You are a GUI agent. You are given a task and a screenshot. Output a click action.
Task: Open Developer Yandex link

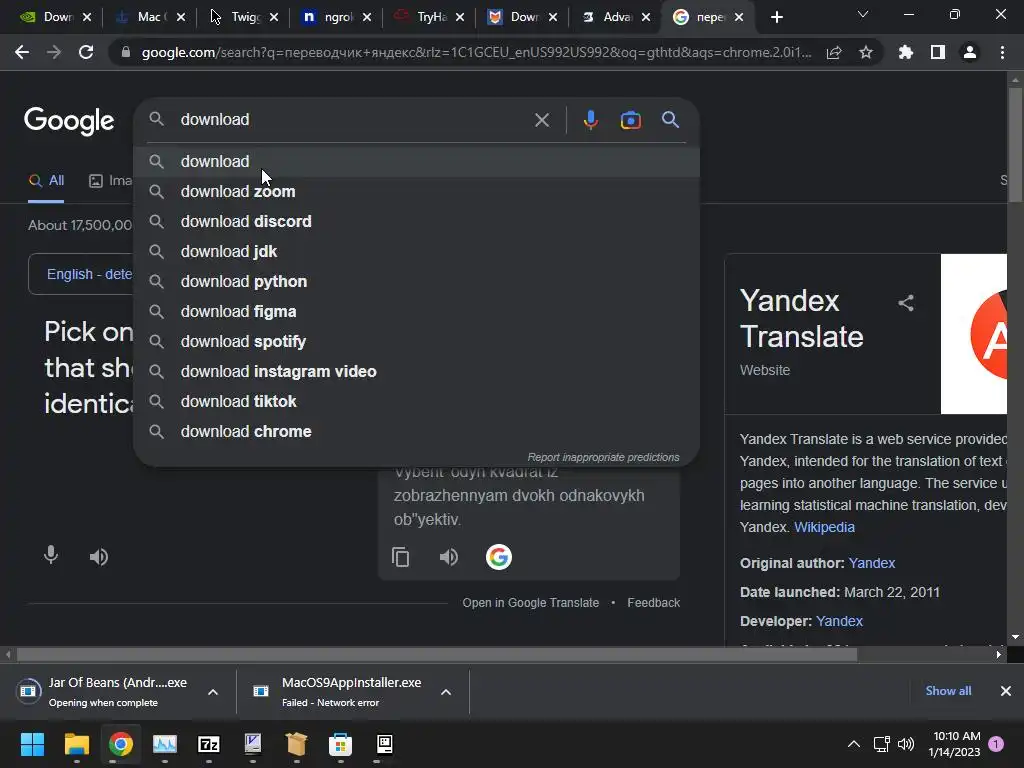(x=839, y=621)
